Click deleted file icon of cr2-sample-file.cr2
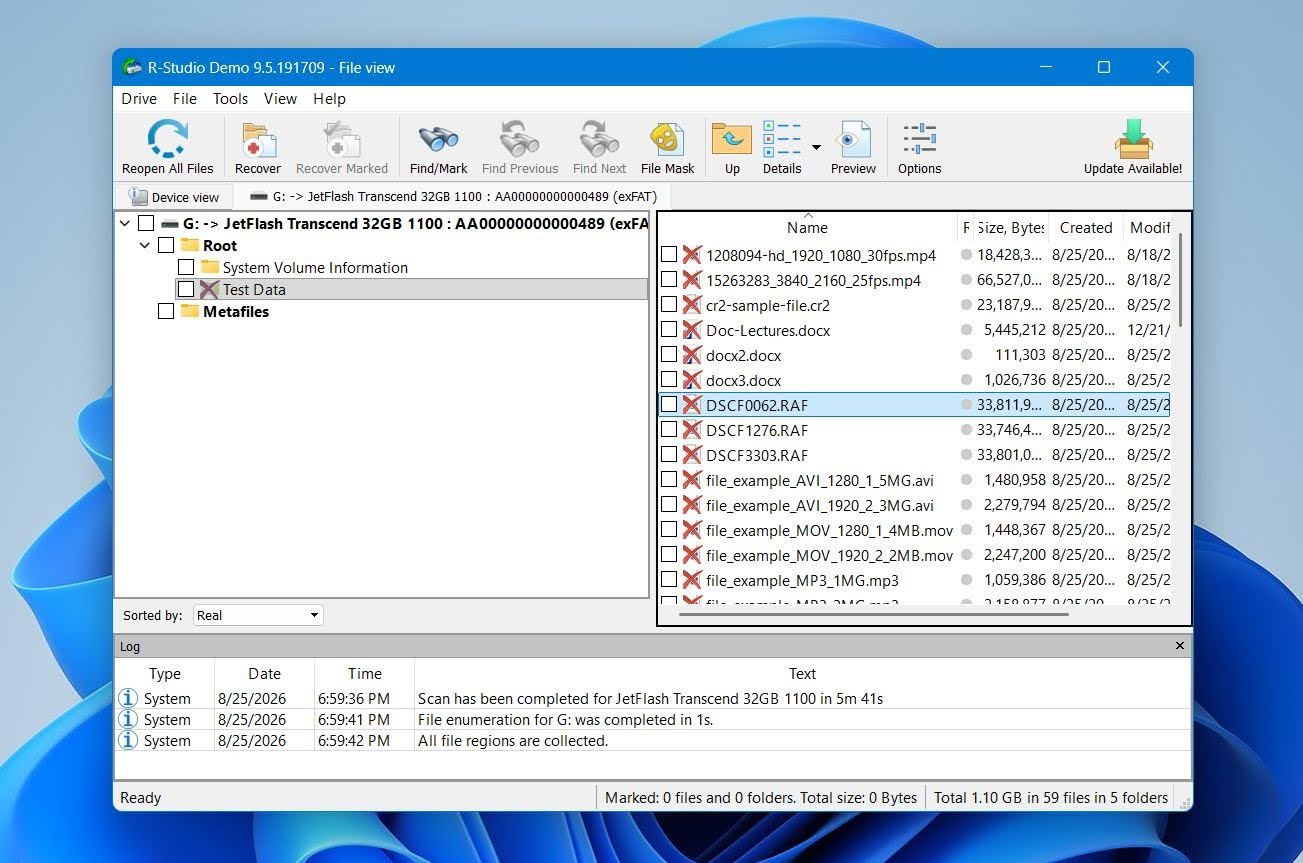The image size is (1303, 863). tap(692, 305)
